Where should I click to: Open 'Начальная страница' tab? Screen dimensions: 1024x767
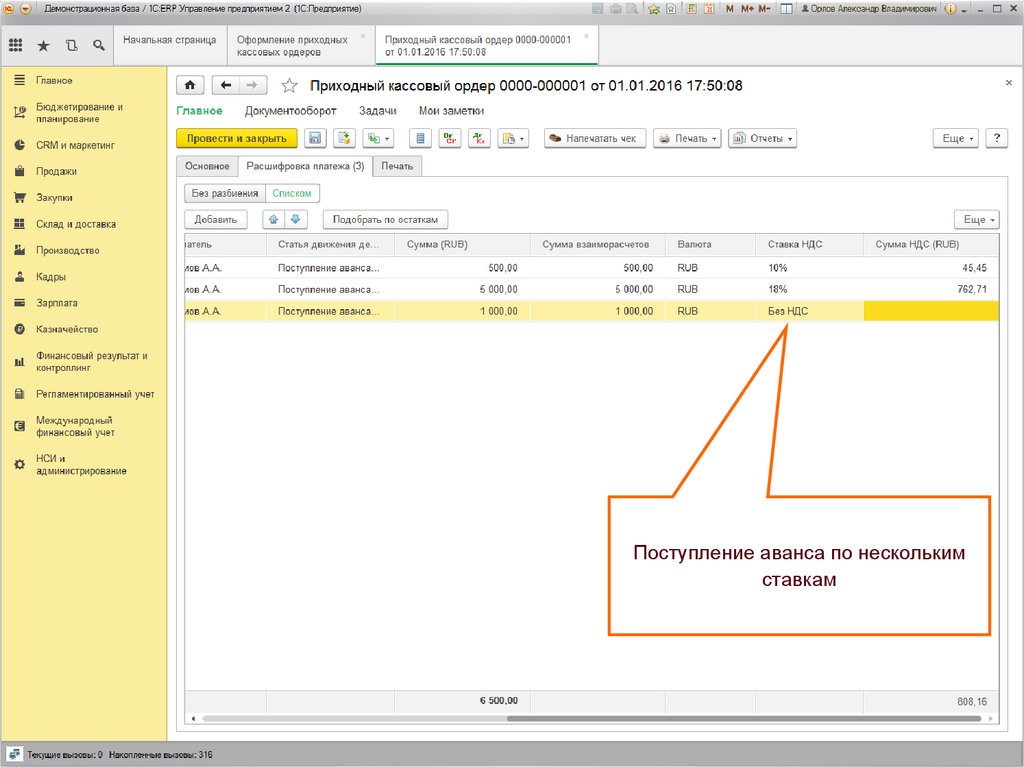[169, 40]
